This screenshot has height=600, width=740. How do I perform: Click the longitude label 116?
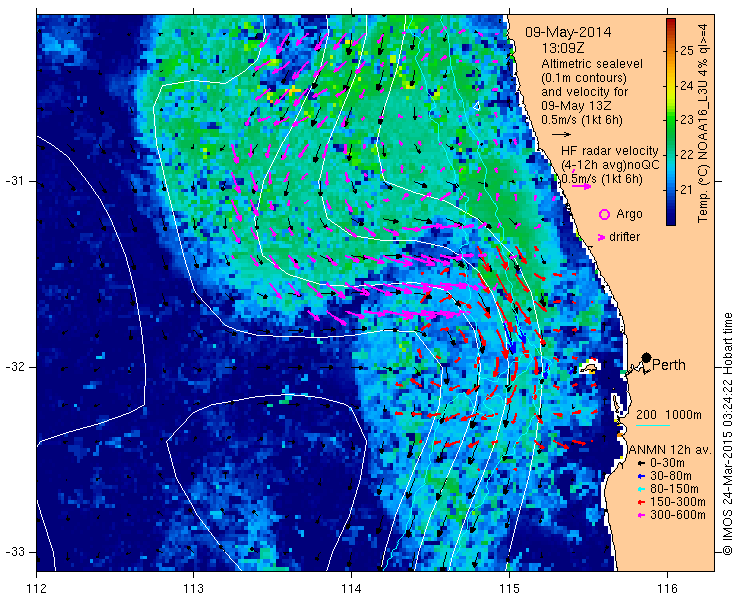click(667, 589)
